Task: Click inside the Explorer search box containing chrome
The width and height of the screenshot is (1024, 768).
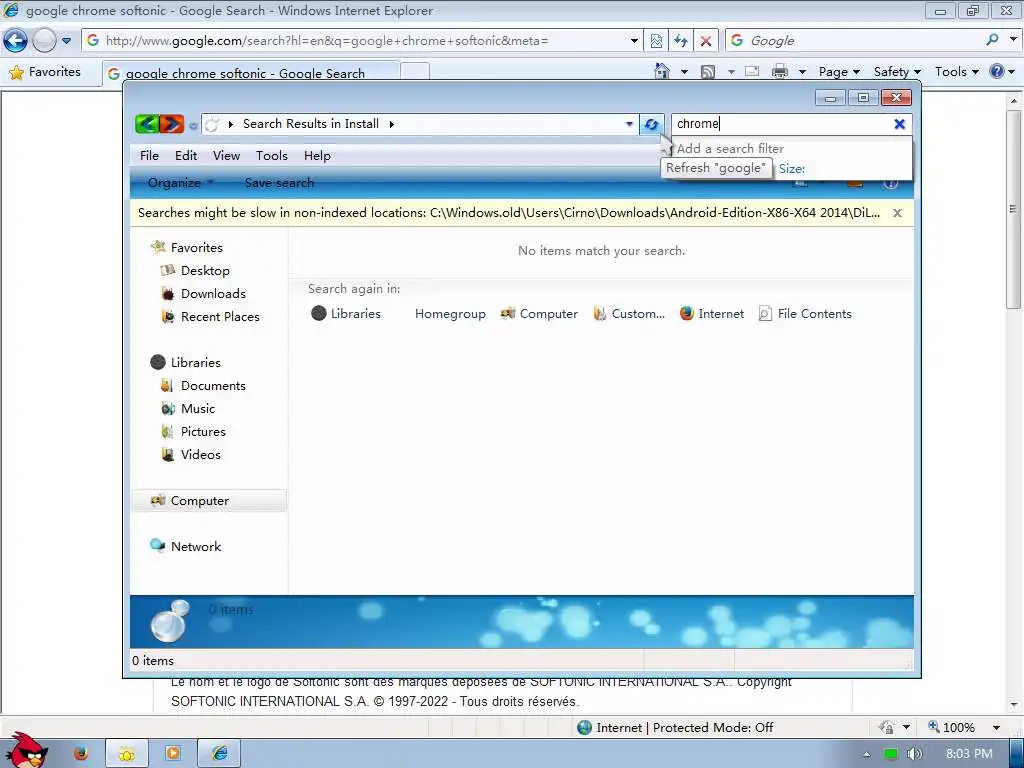Action: (x=782, y=124)
